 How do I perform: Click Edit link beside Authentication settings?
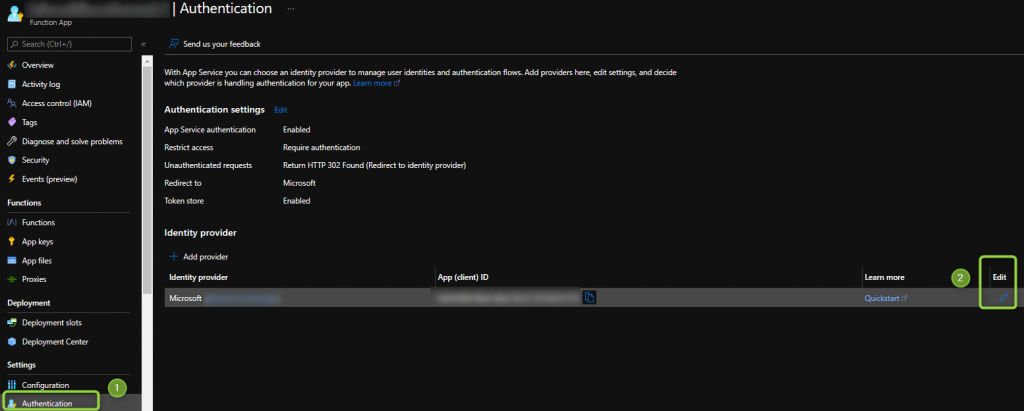[280, 110]
